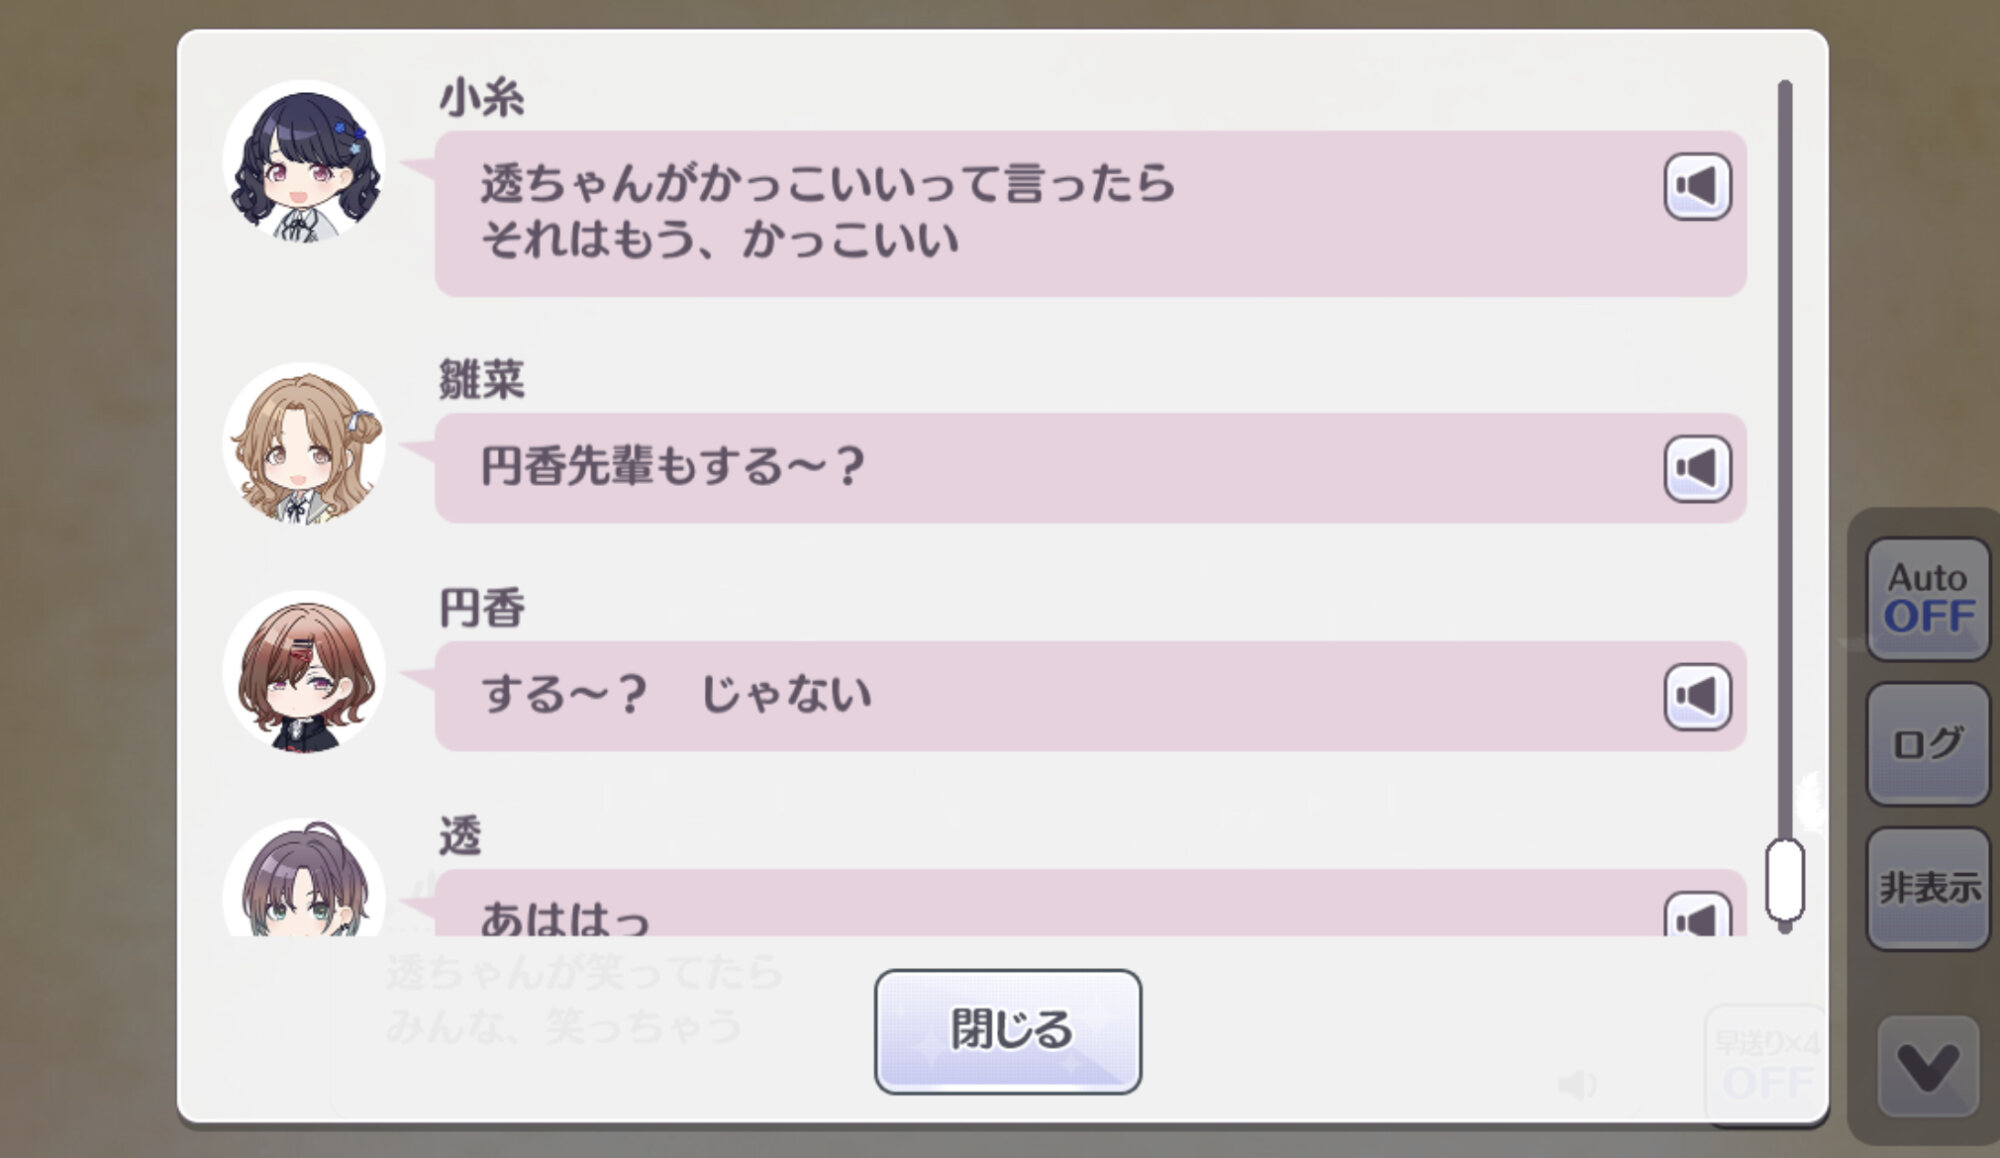Toggle Auto mode OFF button

pyautogui.click(x=1927, y=598)
